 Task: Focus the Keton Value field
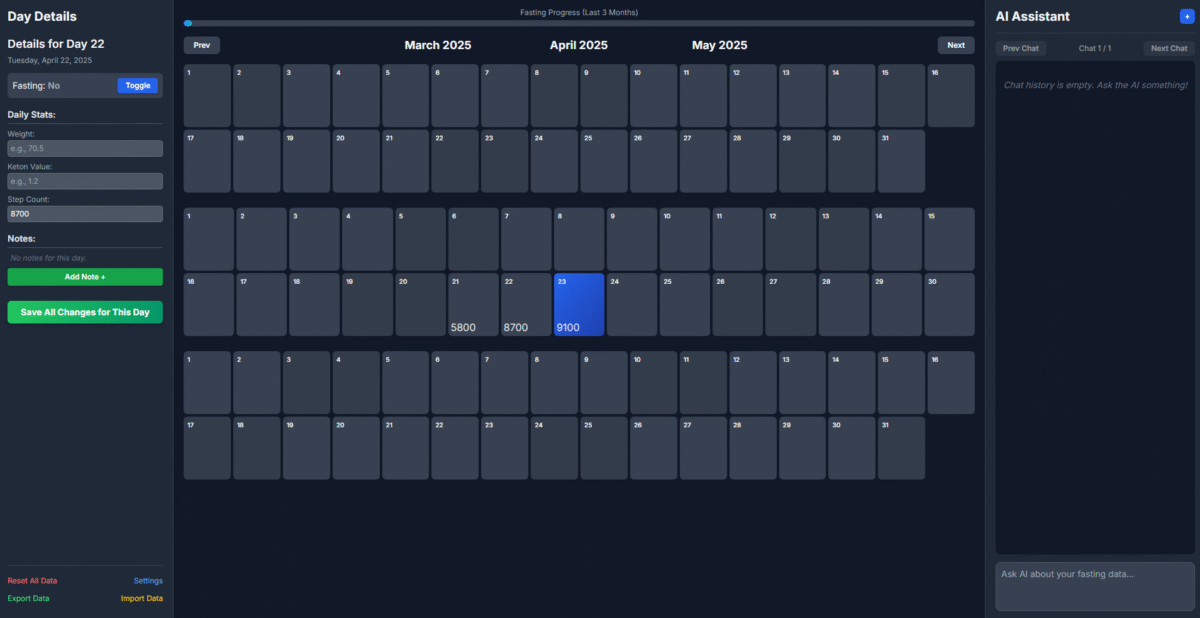[85, 181]
